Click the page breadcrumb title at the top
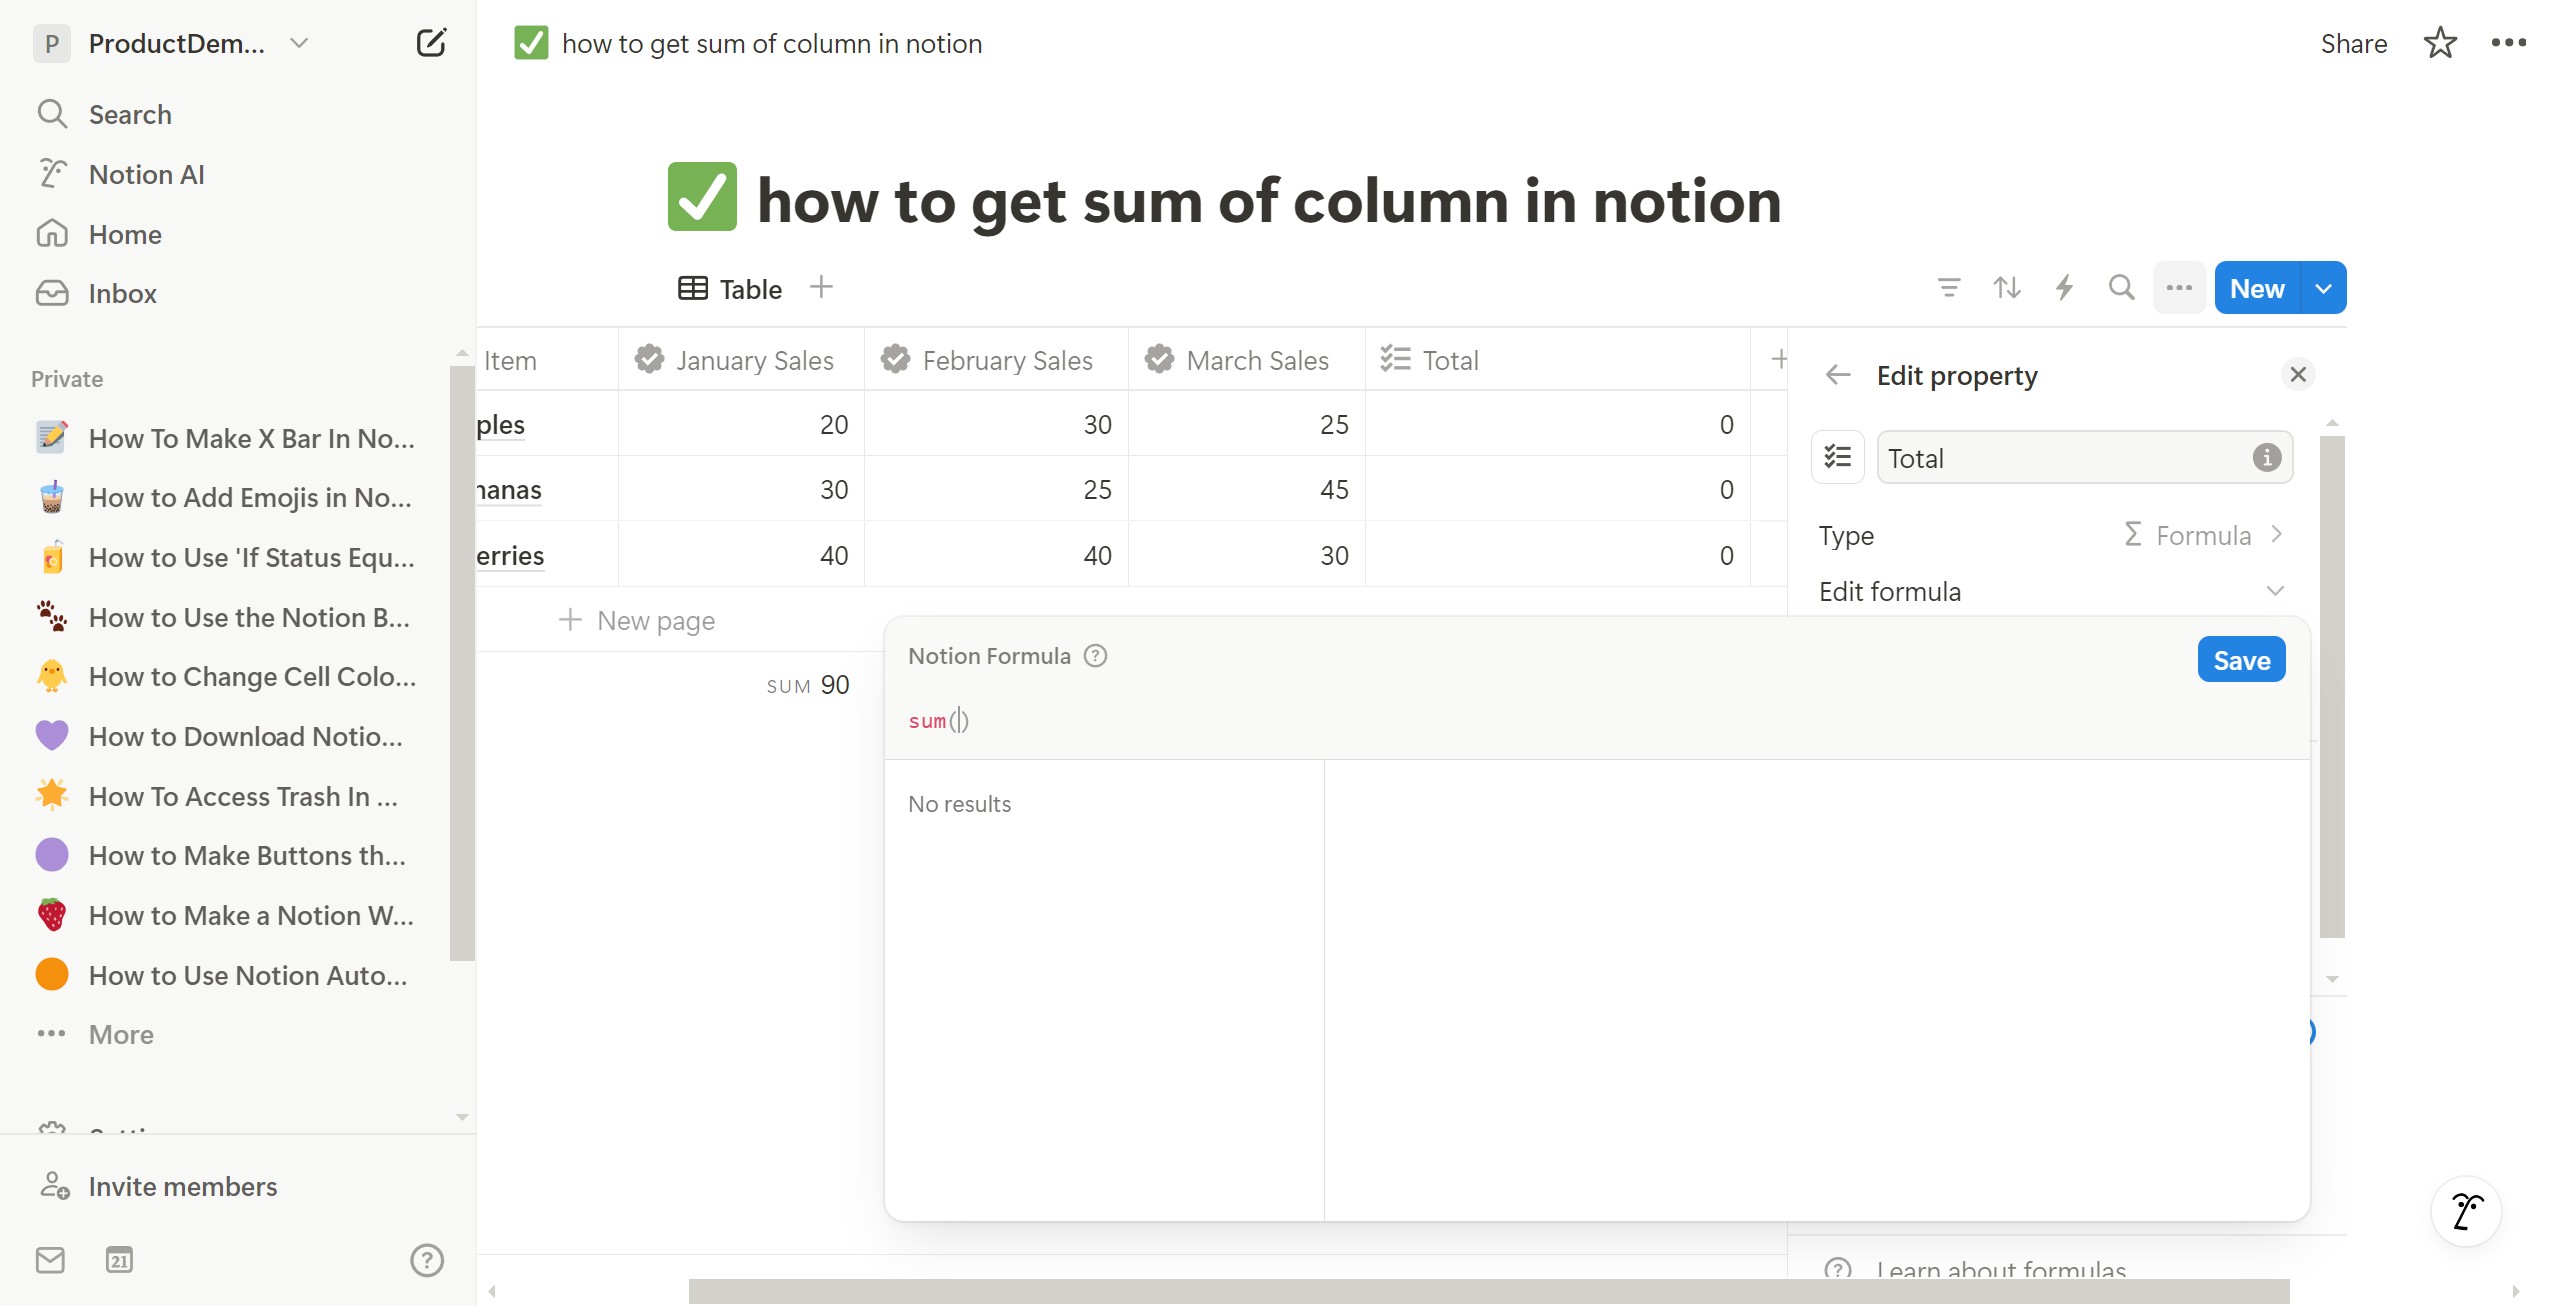Viewport: 2561px width, 1306px height. pyautogui.click(x=771, y=43)
